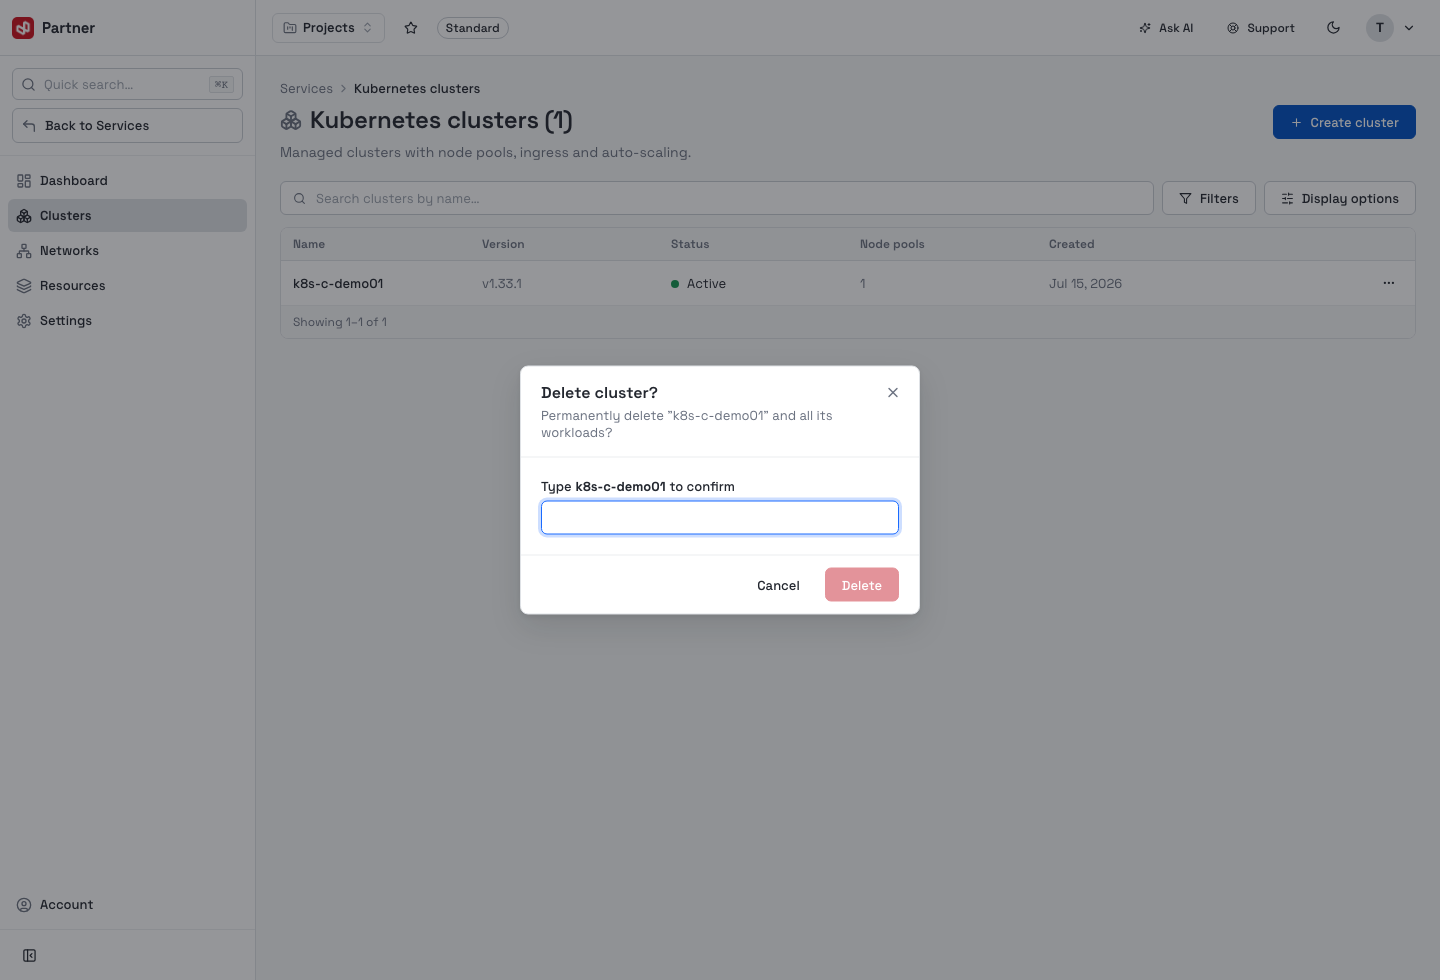
Task: Click the Kubernetes clusters title icon
Action: click(291, 121)
